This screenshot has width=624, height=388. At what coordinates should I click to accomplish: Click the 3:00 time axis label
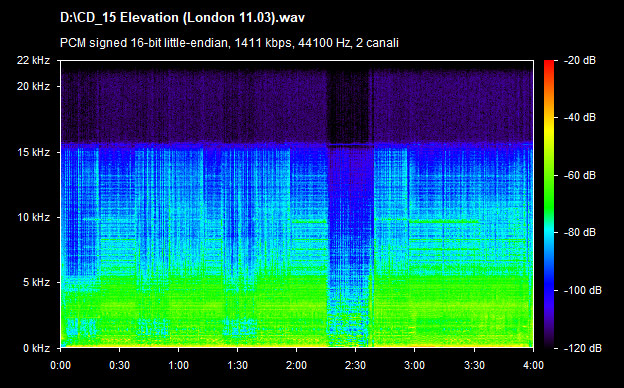pyautogui.click(x=415, y=365)
